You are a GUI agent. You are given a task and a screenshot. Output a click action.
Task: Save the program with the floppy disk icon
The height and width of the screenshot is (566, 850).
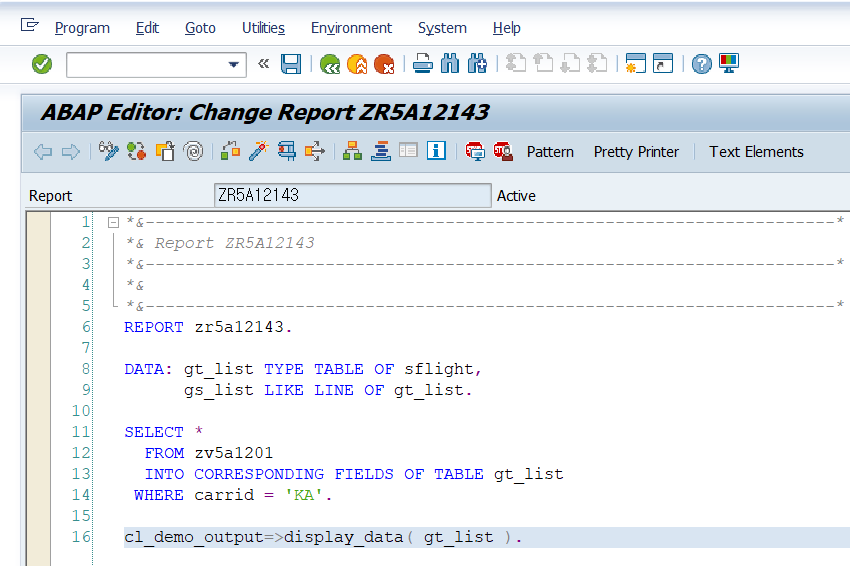291,64
